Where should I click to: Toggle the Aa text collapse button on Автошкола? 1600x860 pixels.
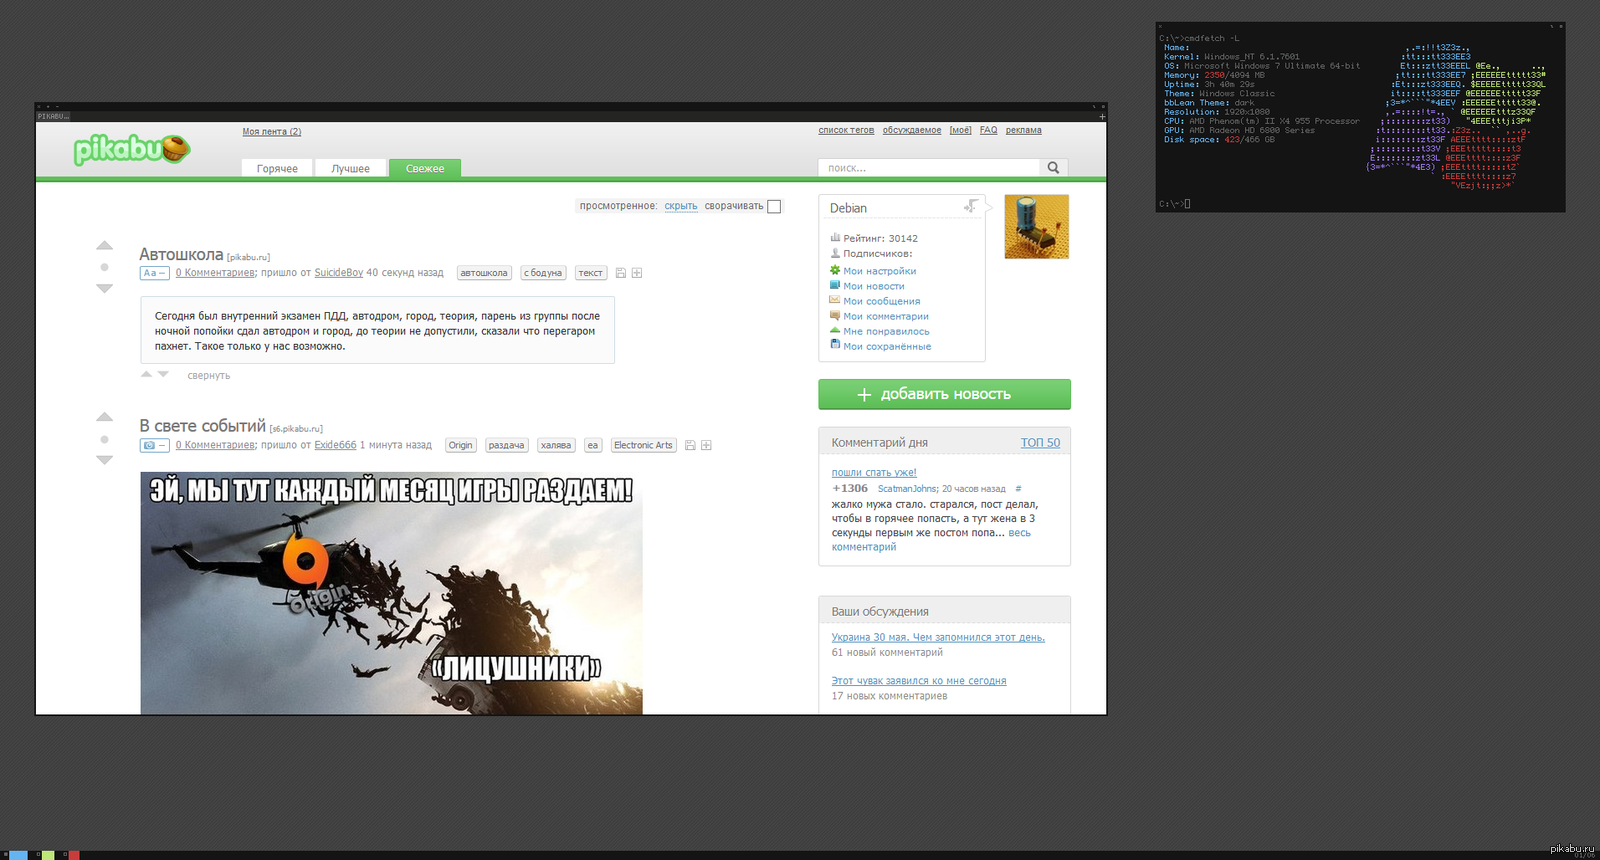tap(154, 273)
